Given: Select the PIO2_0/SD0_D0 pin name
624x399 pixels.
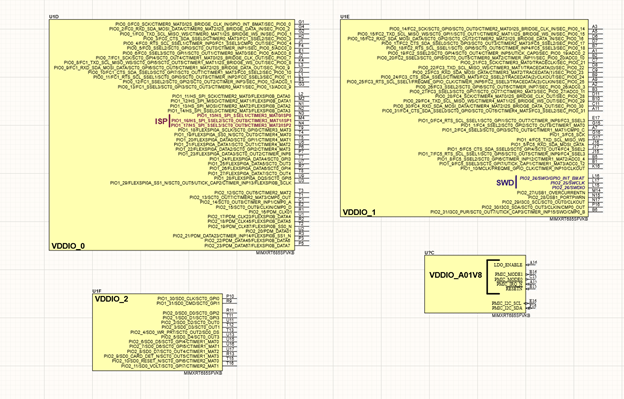Looking at the screenshot, I should tap(191, 313).
